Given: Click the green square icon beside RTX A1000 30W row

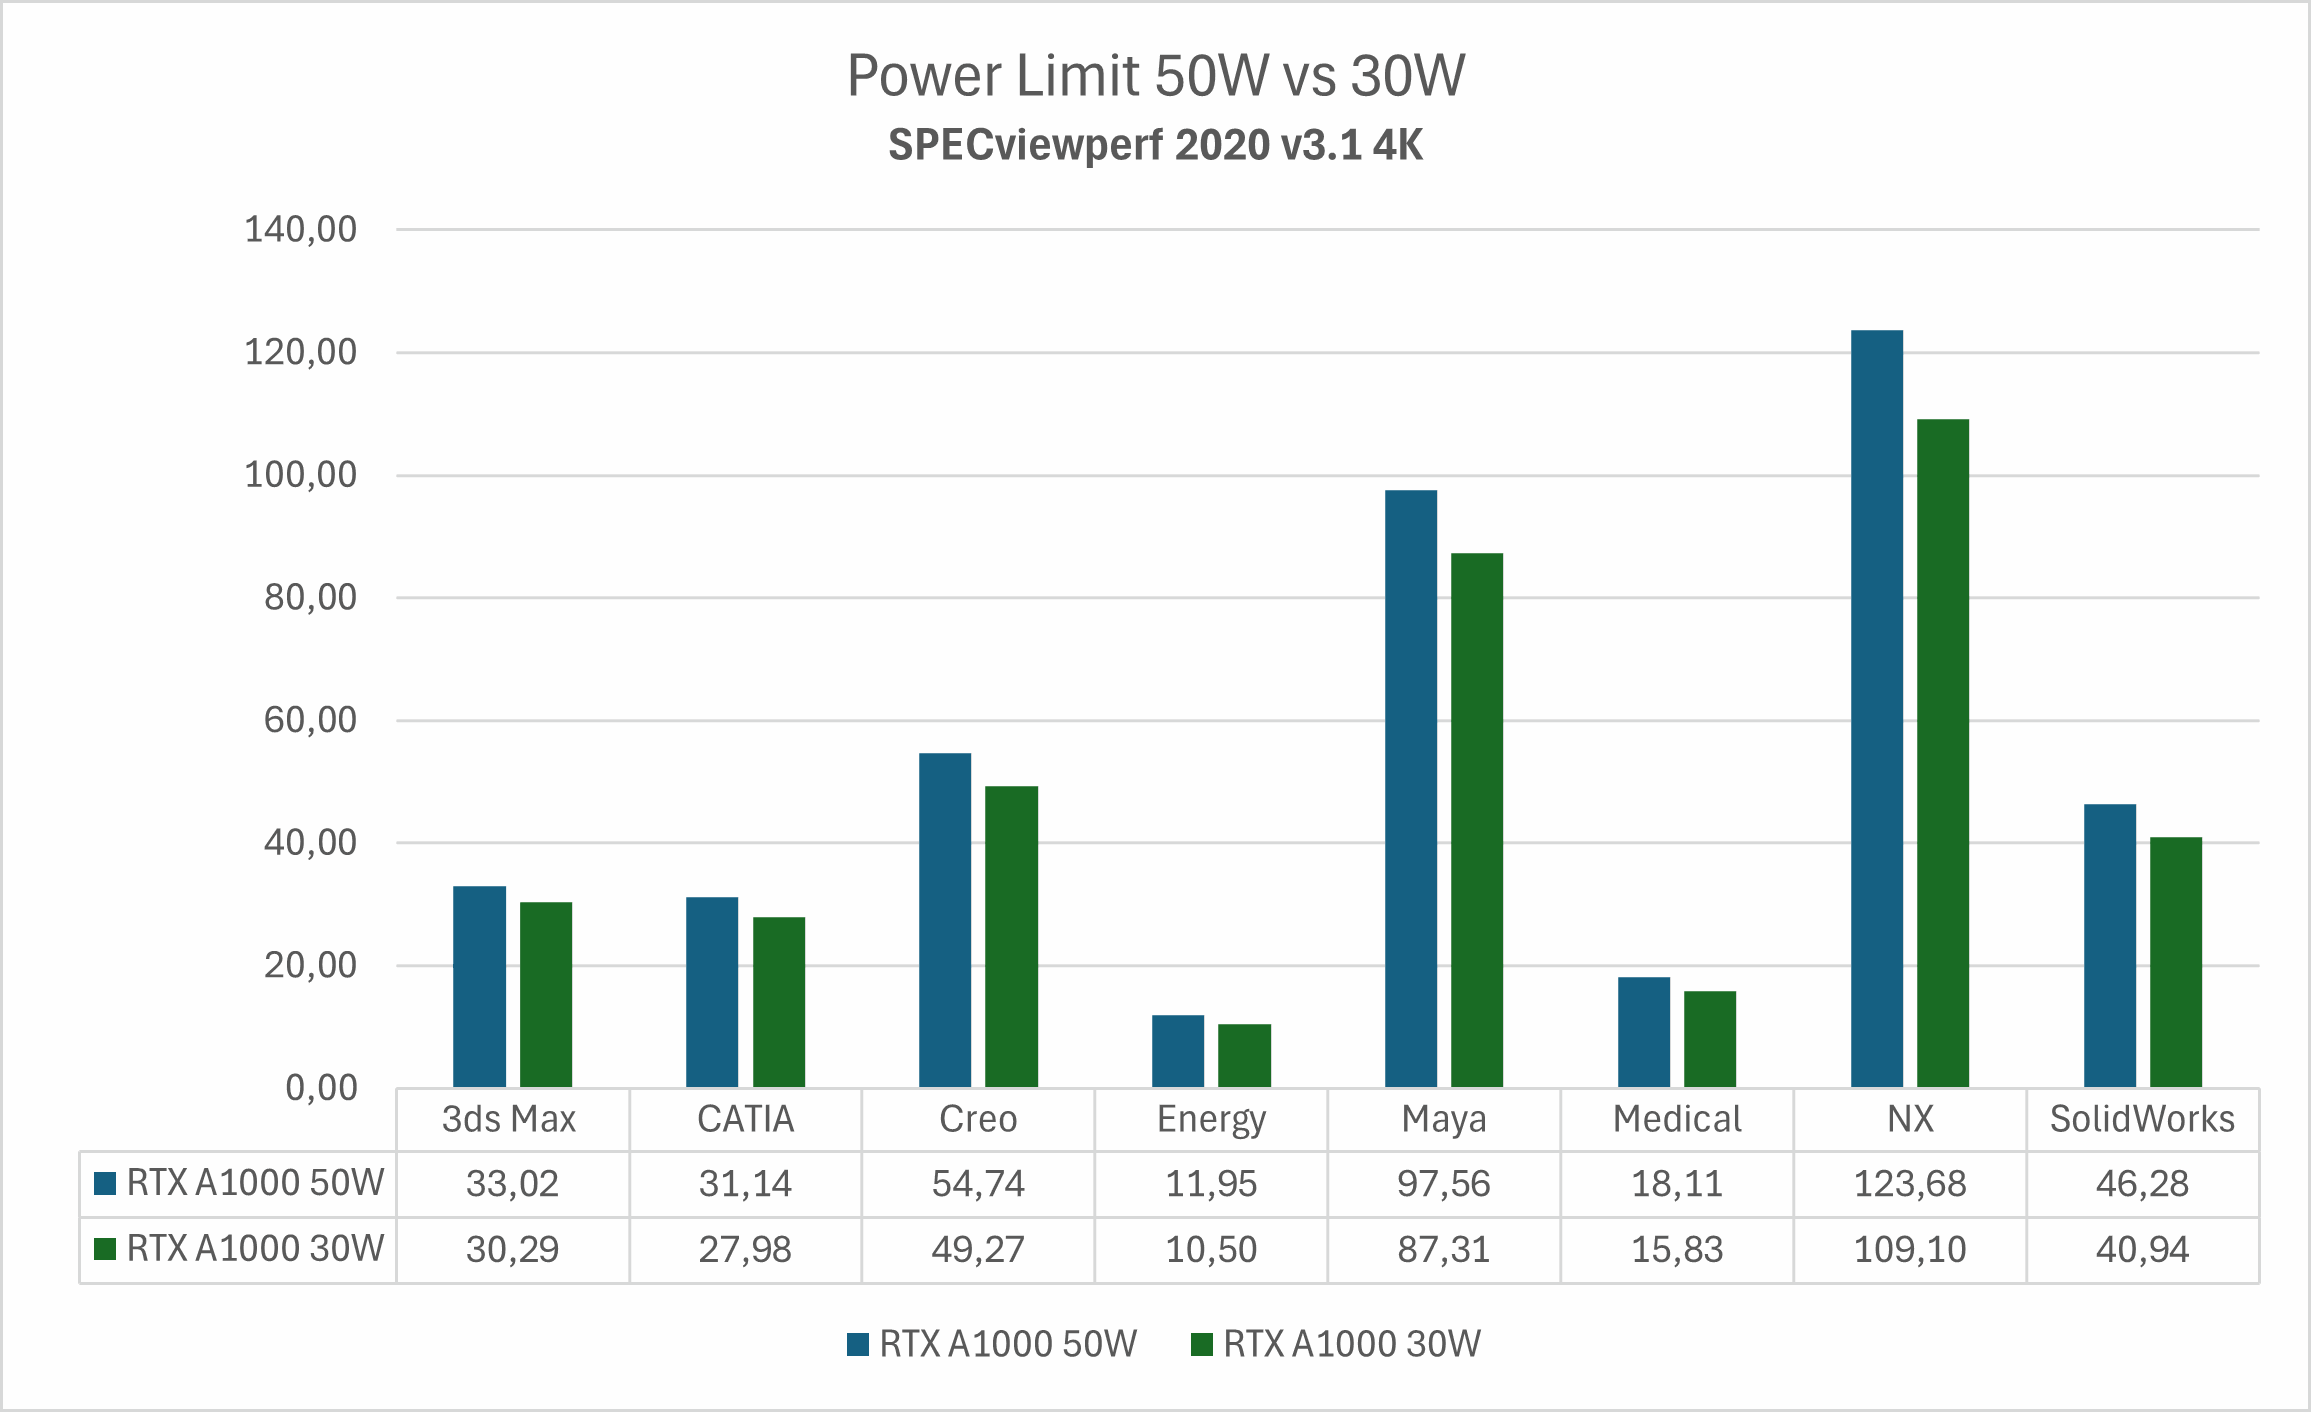Looking at the screenshot, I should [103, 1248].
